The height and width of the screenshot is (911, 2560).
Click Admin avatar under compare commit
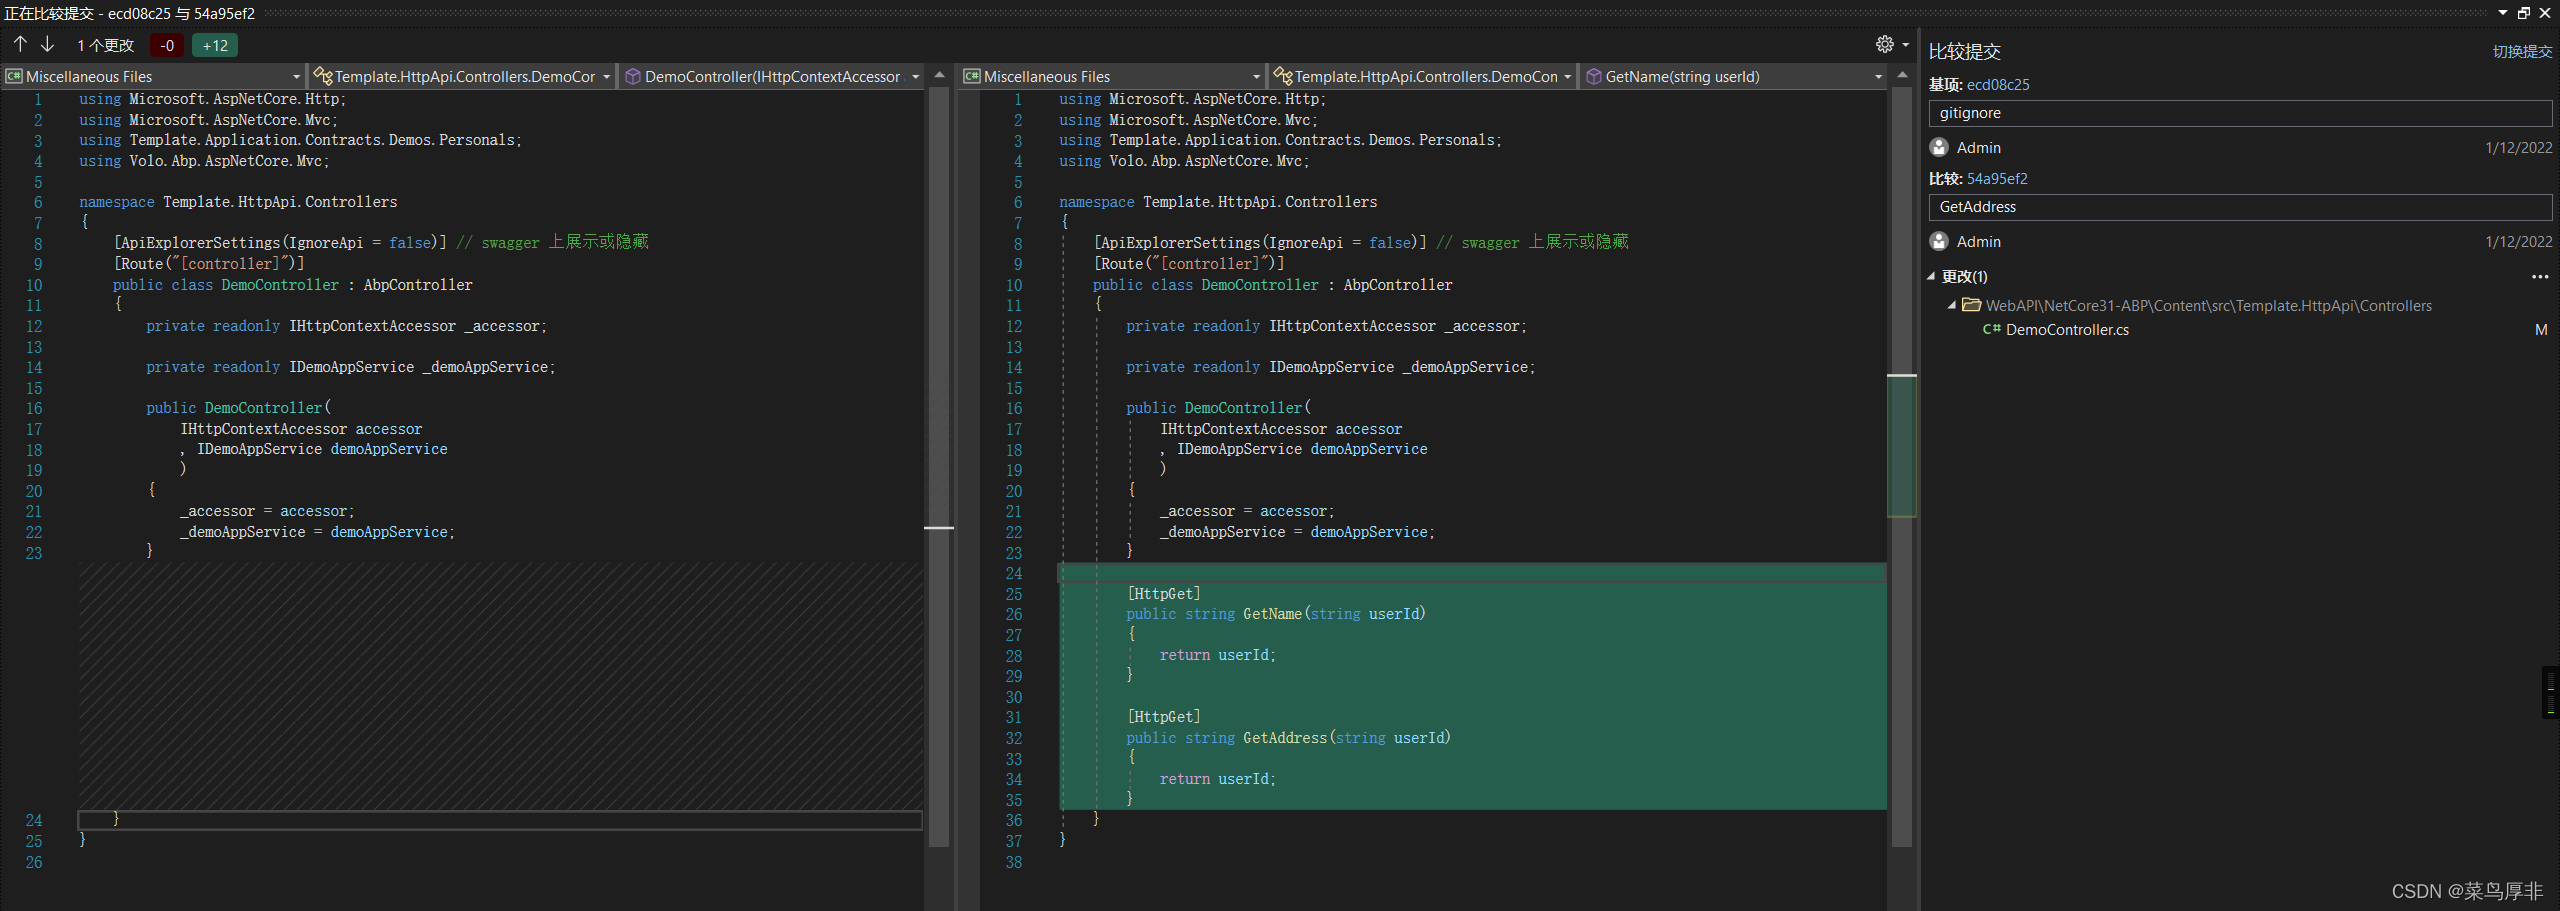tap(1939, 241)
